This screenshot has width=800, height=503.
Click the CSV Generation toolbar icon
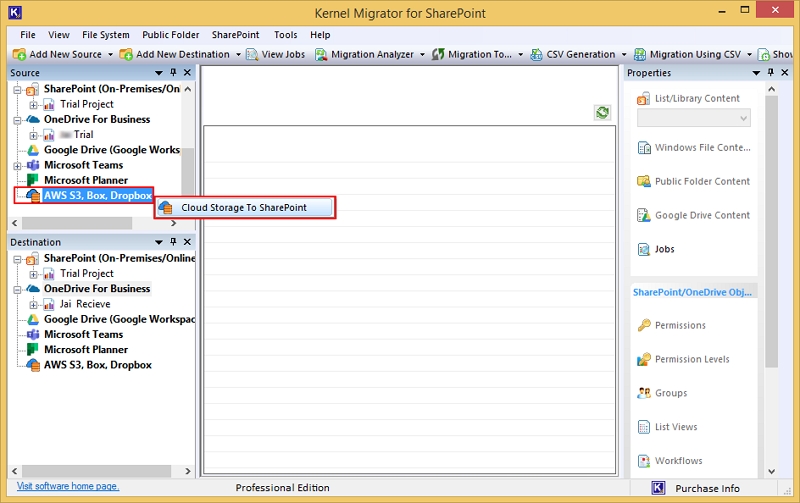coord(536,55)
